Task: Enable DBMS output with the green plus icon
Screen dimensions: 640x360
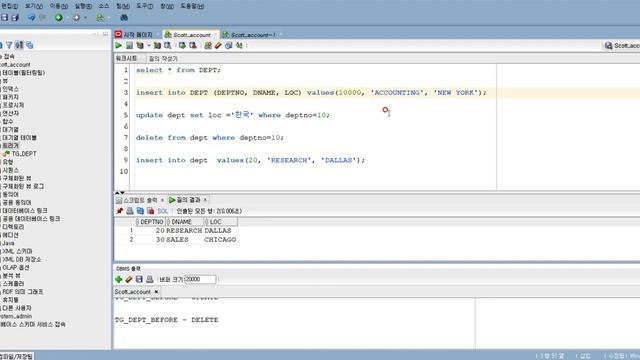Action: pyautogui.click(x=119, y=280)
